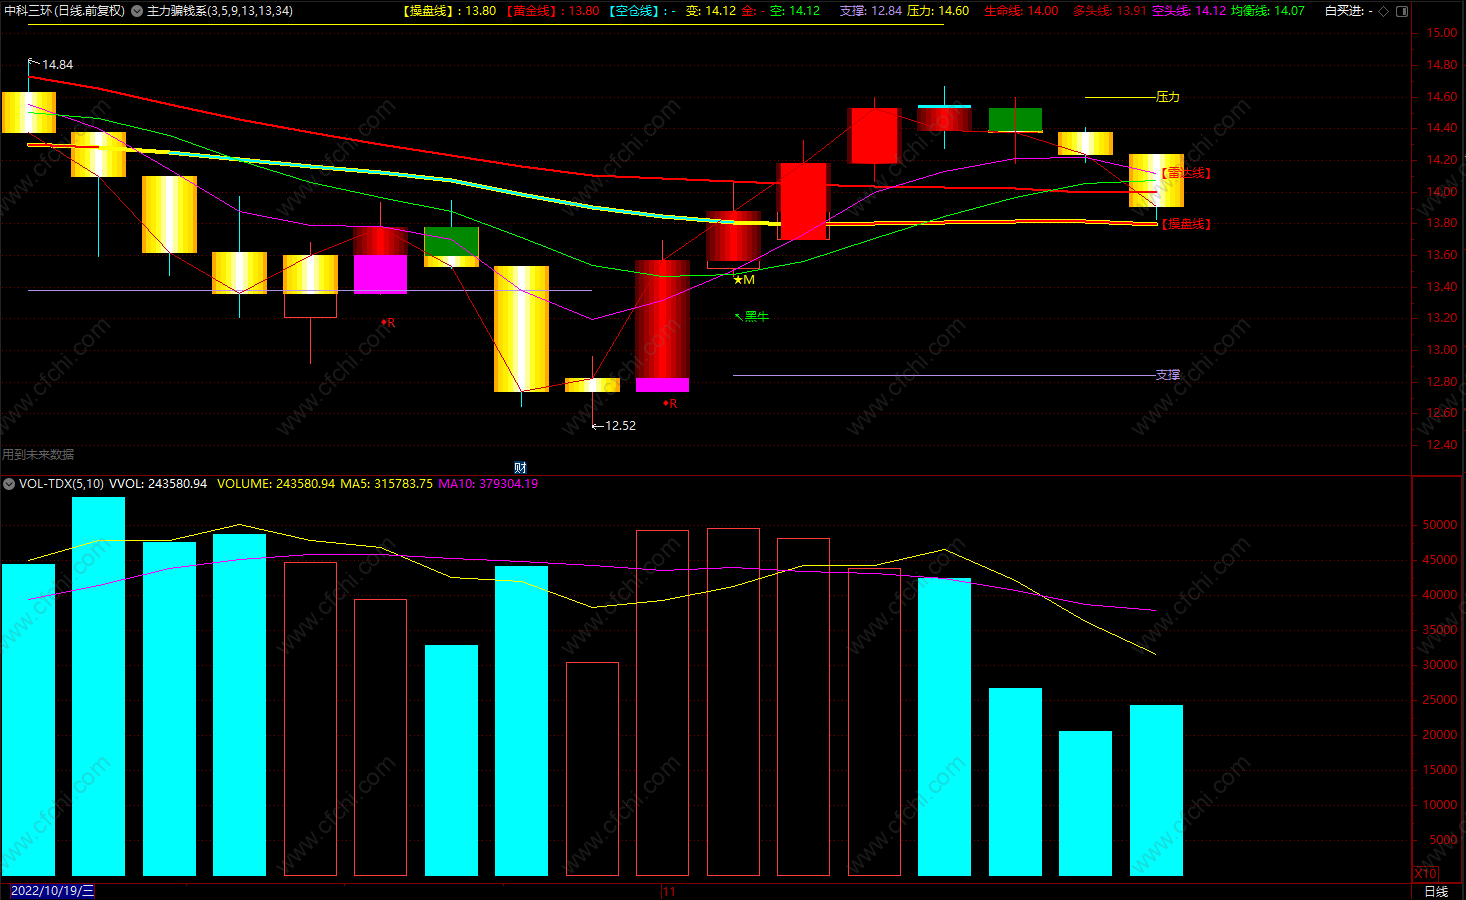Click the 支撑: 12.84 value in header
This screenshot has height=900, width=1466.
coord(870,11)
